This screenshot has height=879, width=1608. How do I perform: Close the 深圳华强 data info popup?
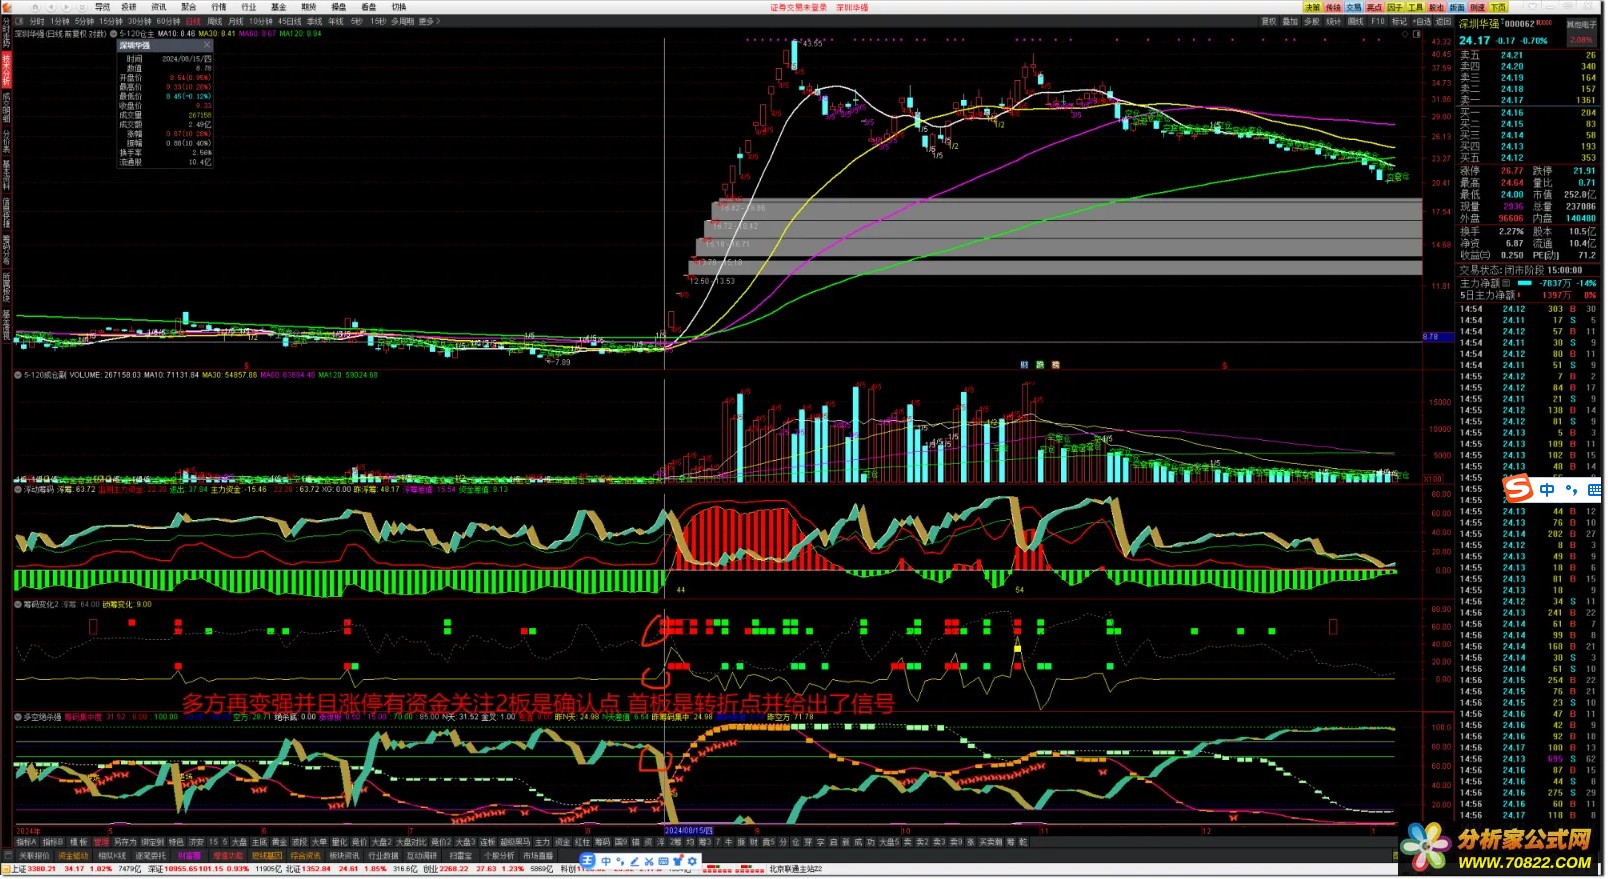[207, 45]
